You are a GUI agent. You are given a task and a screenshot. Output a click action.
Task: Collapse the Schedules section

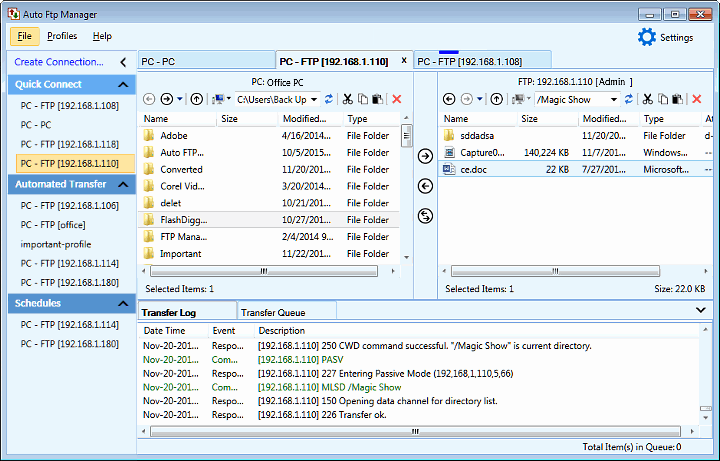click(x=123, y=303)
